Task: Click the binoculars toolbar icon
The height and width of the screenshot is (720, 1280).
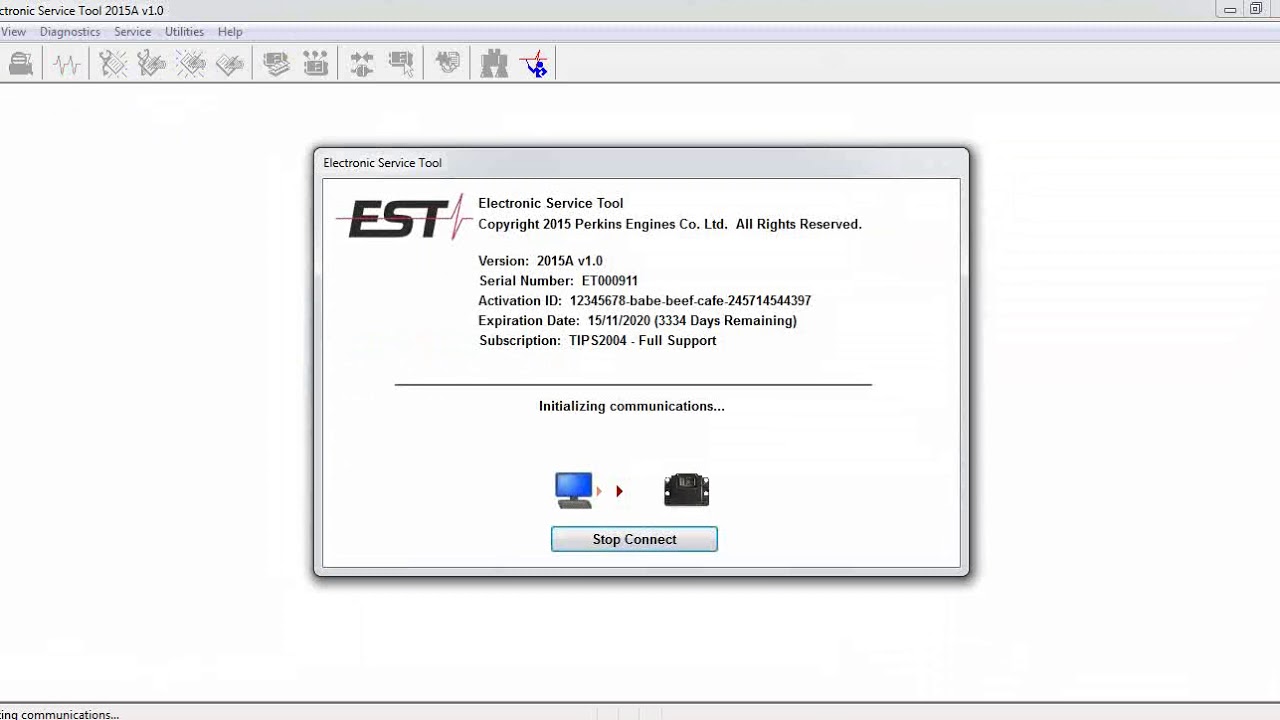Action: 494,65
